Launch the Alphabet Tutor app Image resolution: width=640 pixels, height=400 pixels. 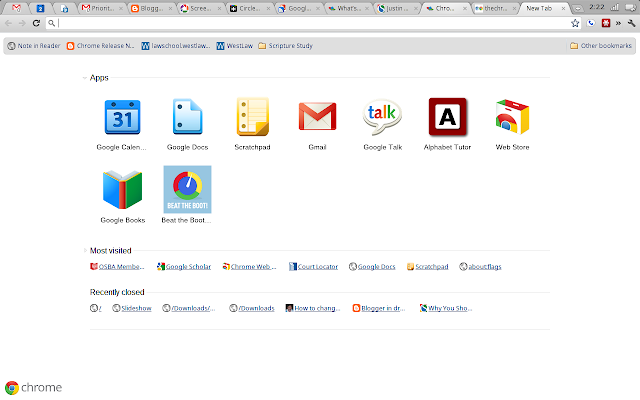pos(447,117)
